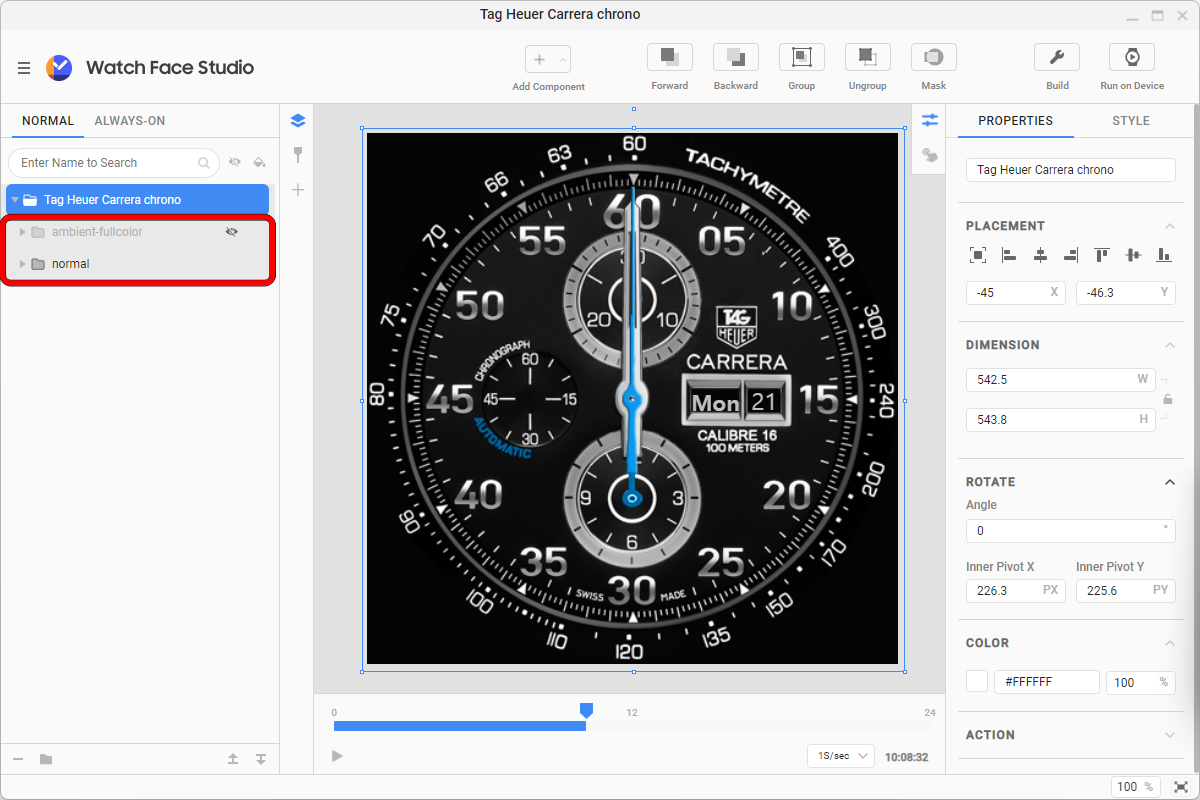Open the Add Component dropdown arrow
This screenshot has width=1200, height=800.
562,60
